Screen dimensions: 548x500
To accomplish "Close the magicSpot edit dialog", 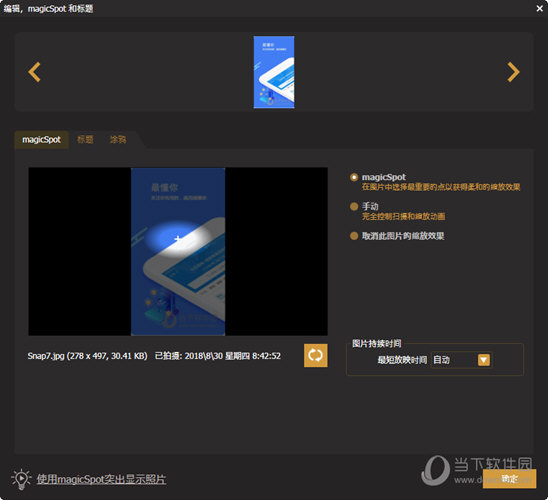I will click(x=540, y=8).
